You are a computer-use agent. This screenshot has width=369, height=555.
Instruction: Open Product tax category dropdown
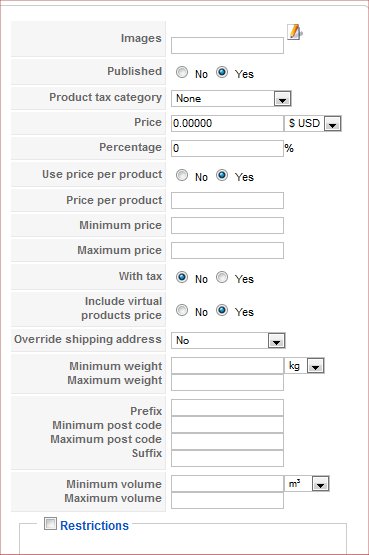pyautogui.click(x=231, y=98)
